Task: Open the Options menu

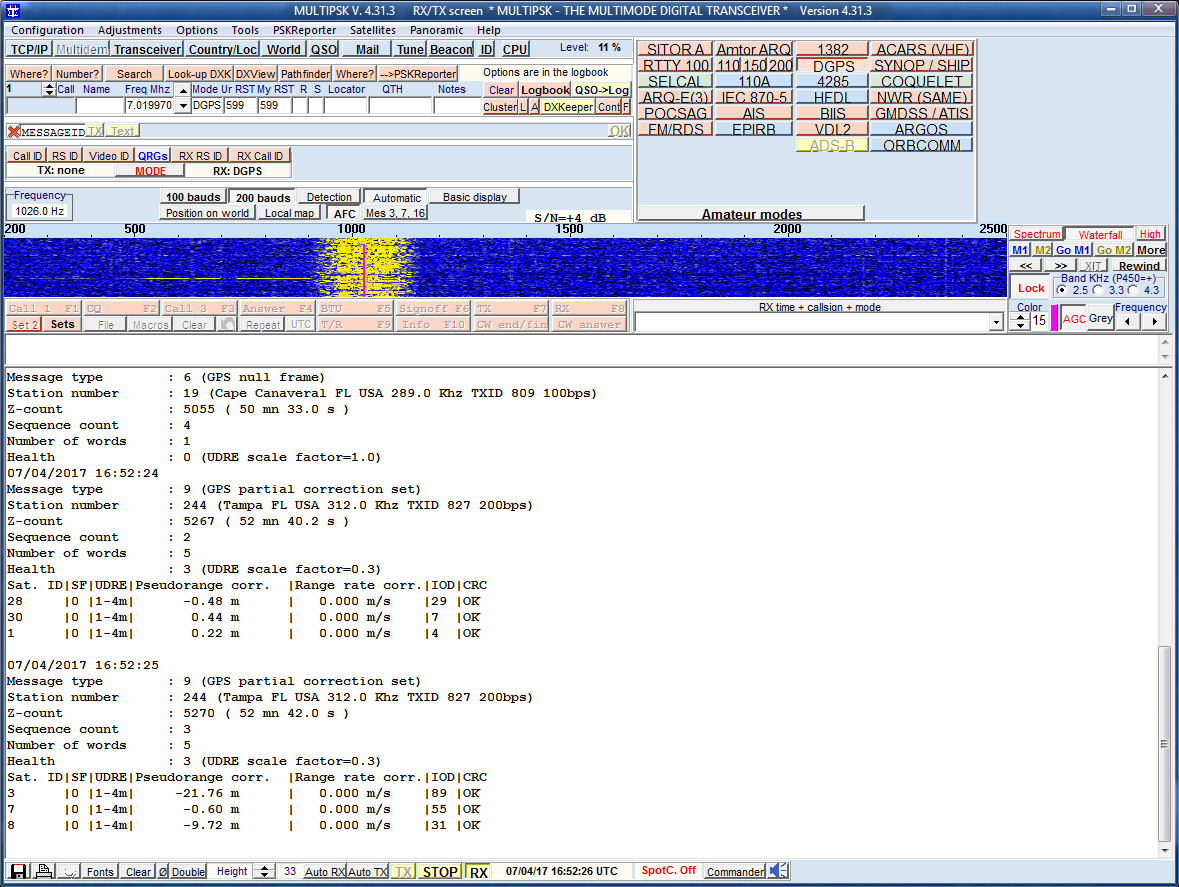Action: click(x=197, y=30)
